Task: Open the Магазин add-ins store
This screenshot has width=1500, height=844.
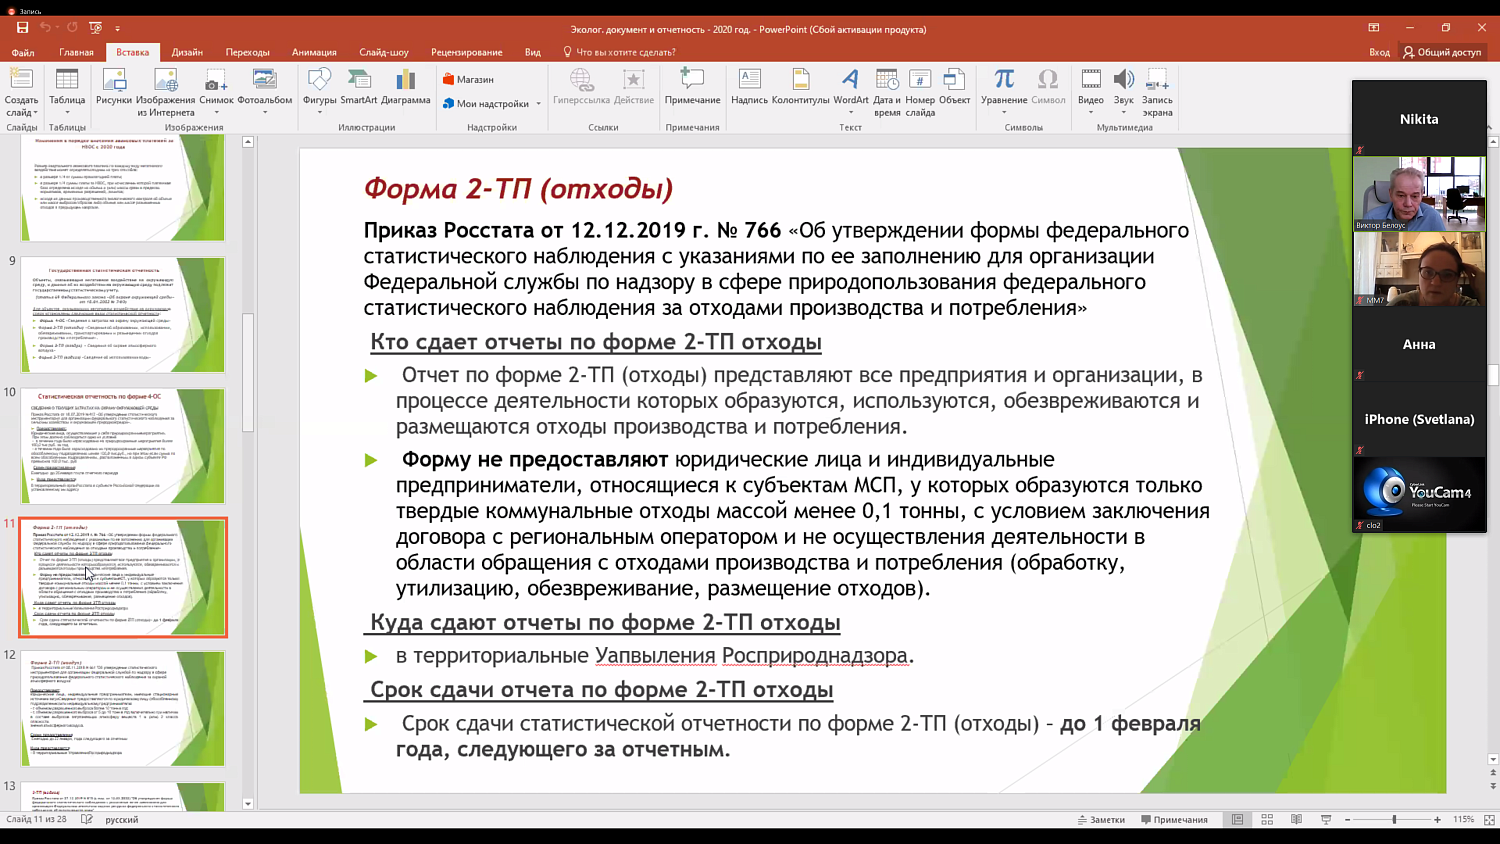Action: pyautogui.click(x=468, y=79)
